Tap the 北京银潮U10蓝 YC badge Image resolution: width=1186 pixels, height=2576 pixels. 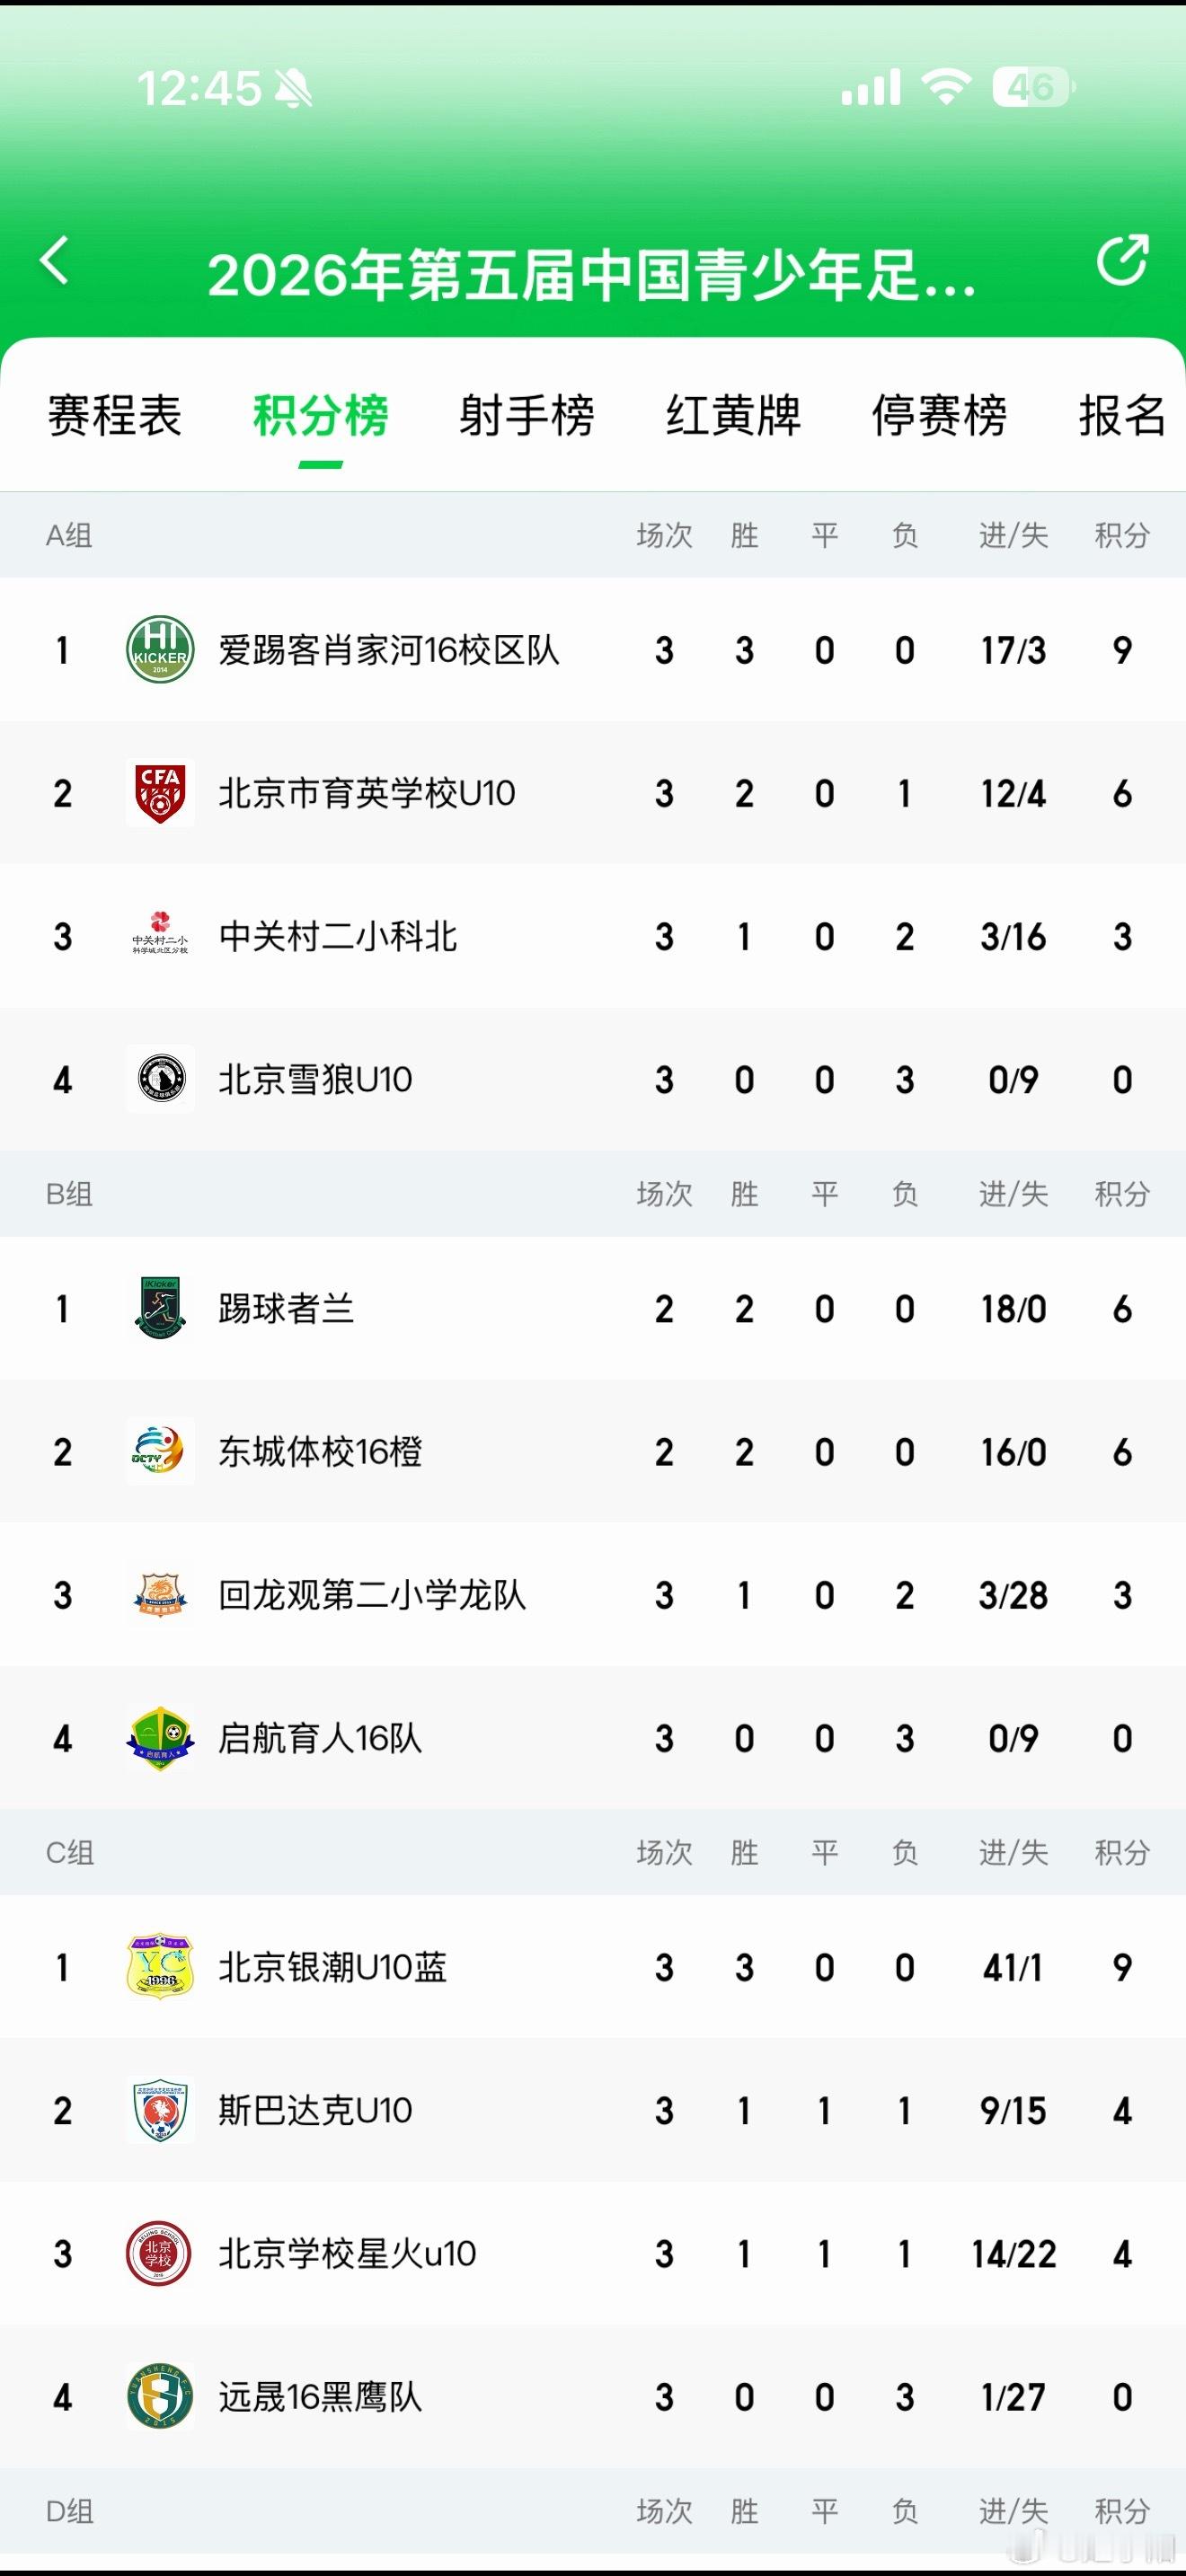click(160, 1967)
